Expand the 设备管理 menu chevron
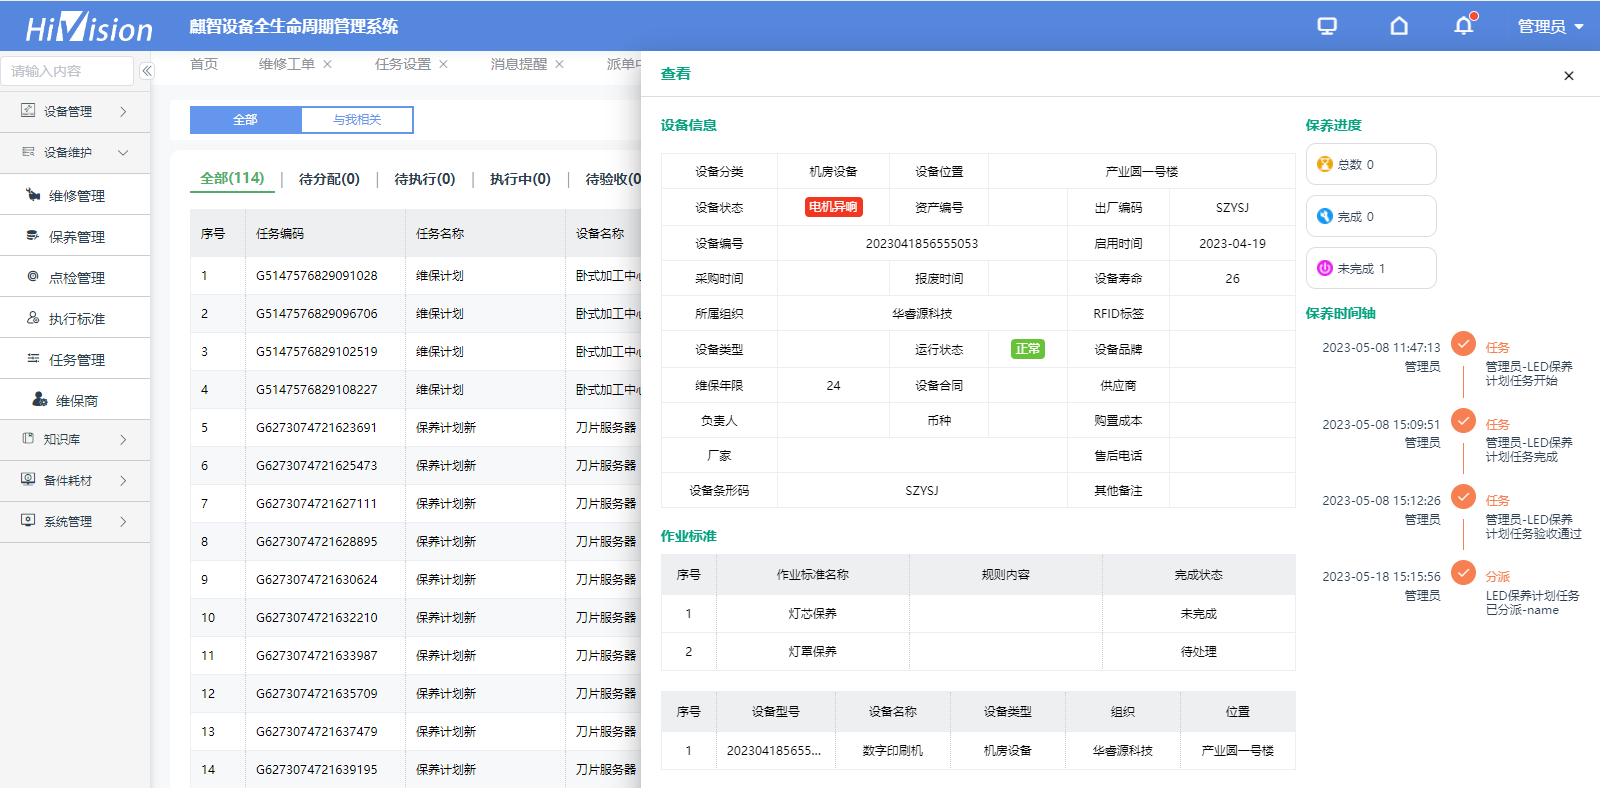 pyautogui.click(x=123, y=111)
